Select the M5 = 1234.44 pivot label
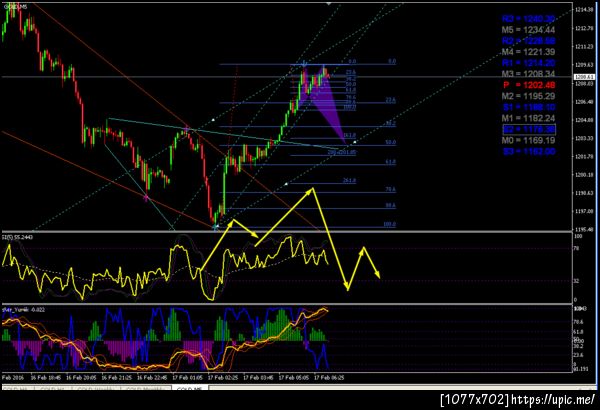 coord(528,30)
